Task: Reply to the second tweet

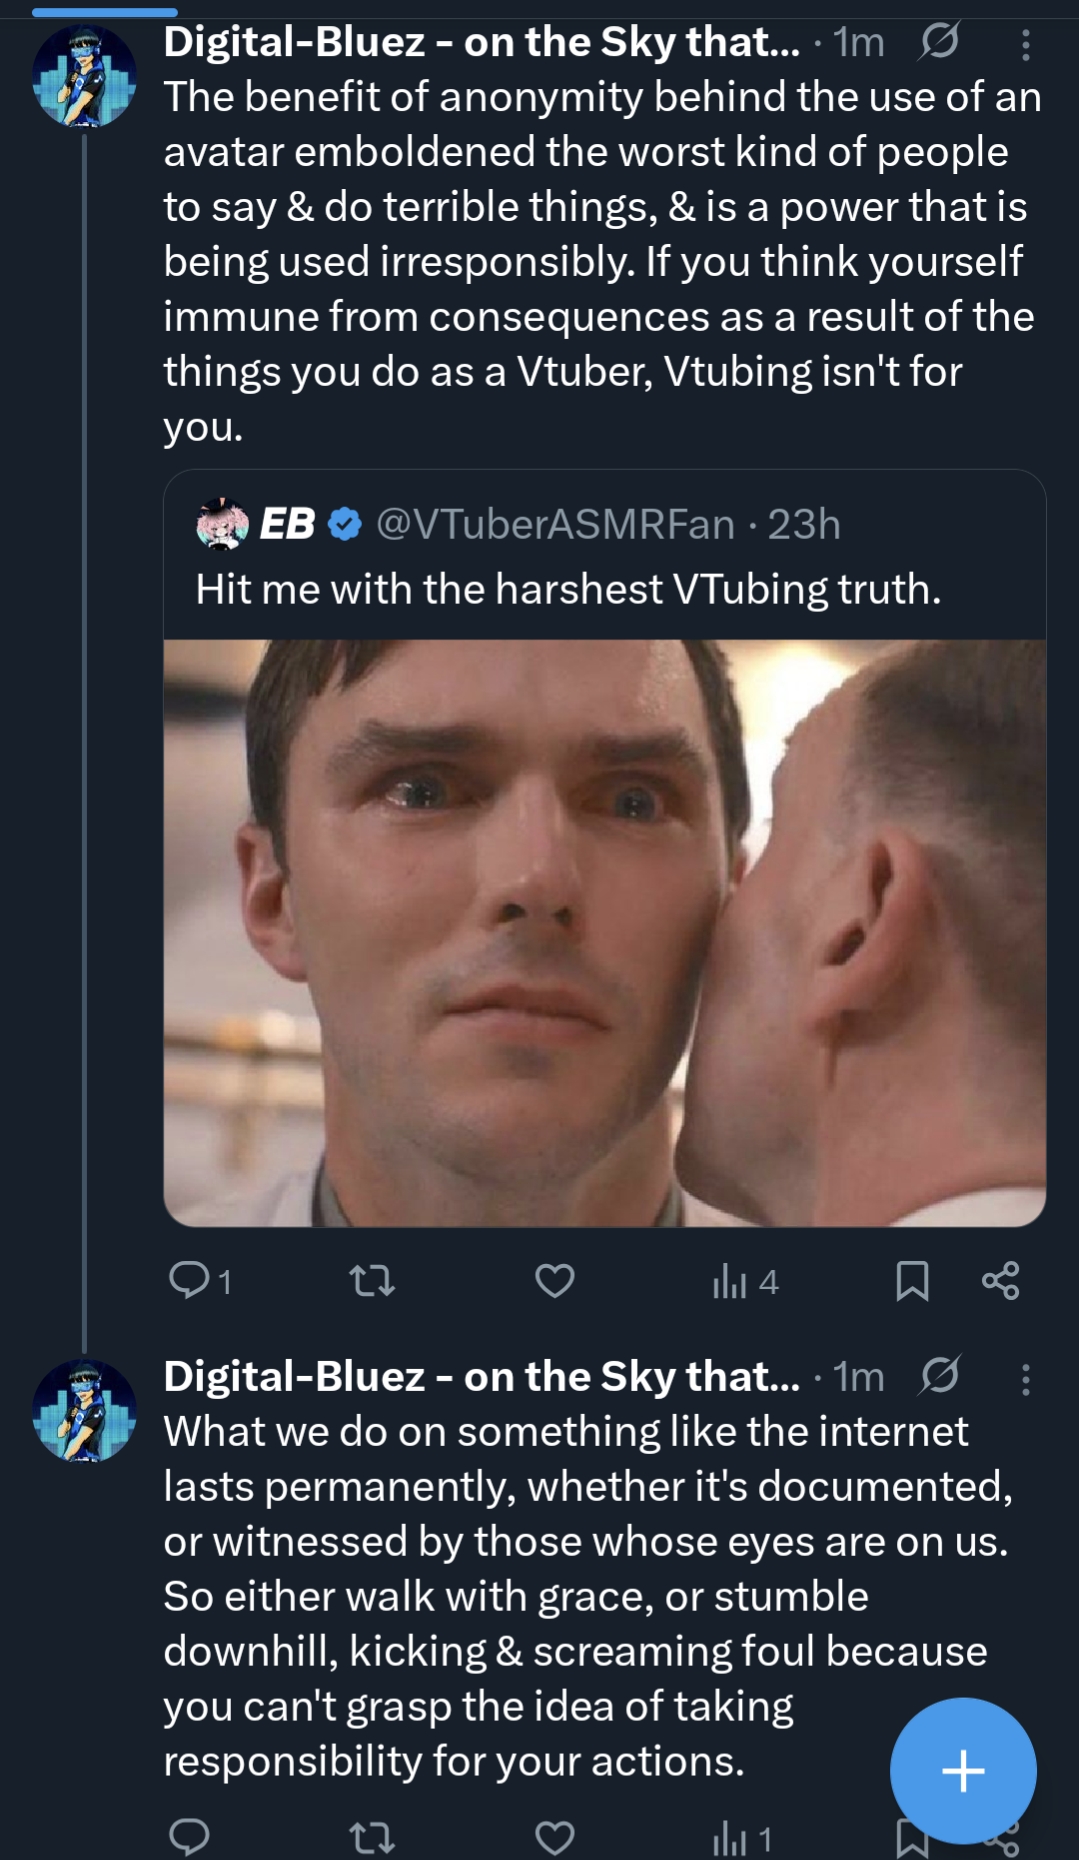Action: pyautogui.click(x=189, y=1837)
